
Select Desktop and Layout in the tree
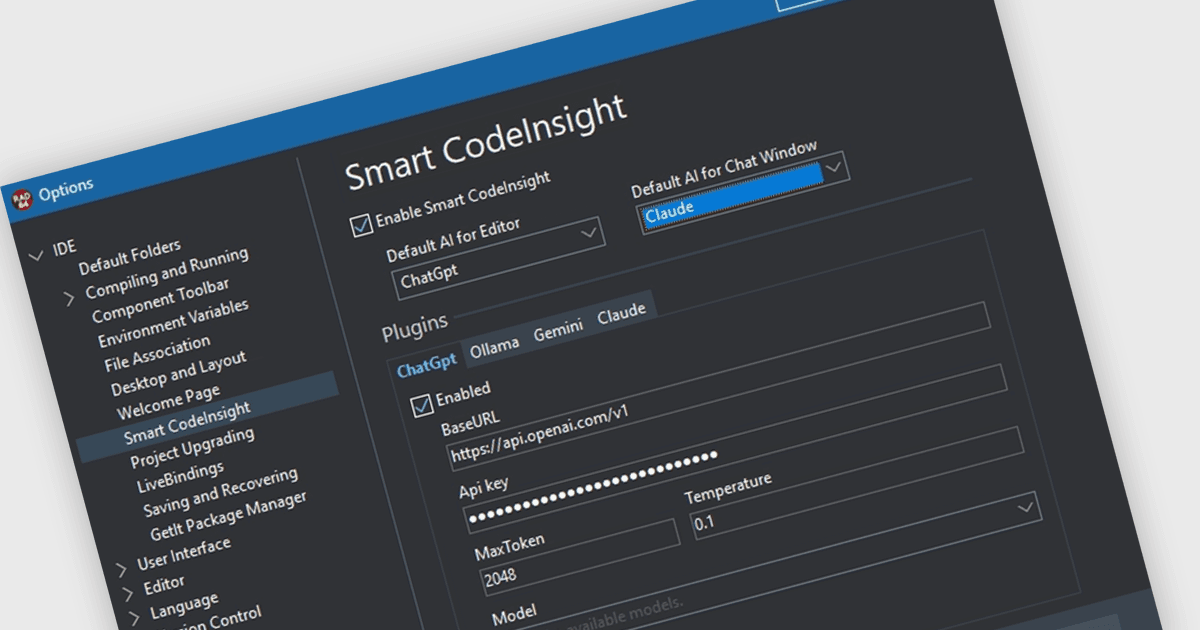[x=178, y=374]
